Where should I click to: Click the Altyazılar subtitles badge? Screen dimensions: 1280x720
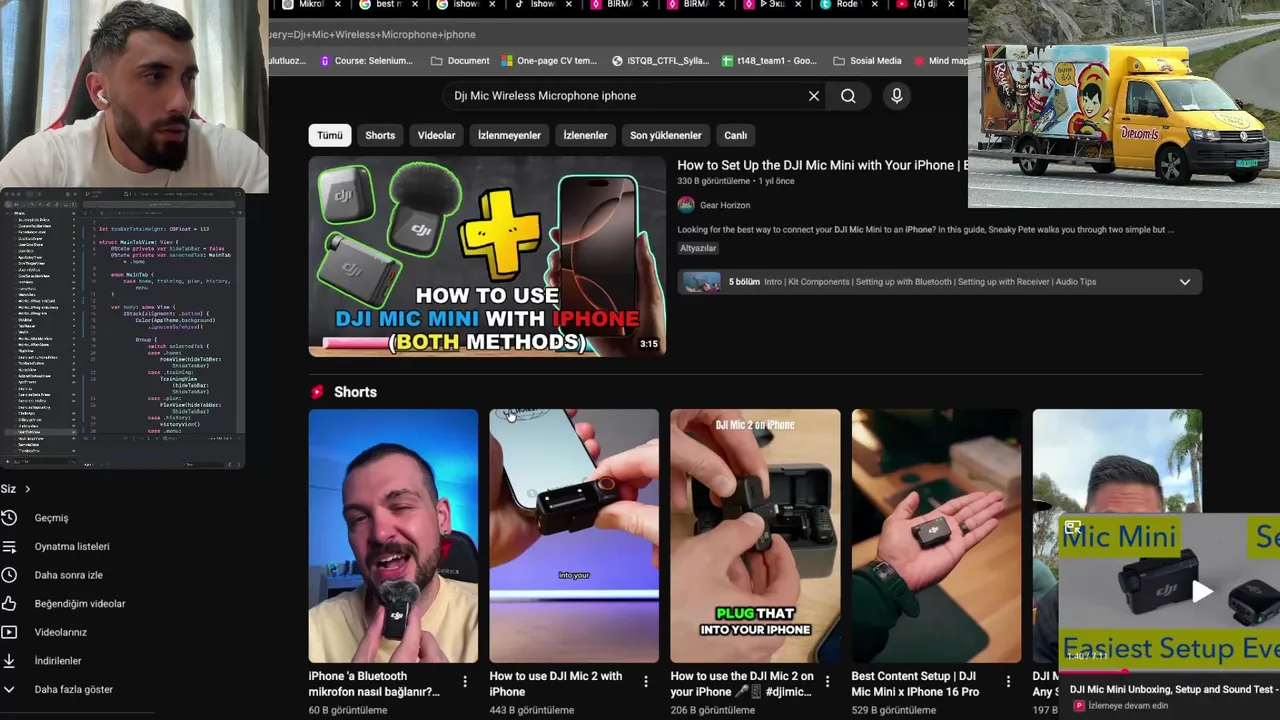click(x=698, y=248)
